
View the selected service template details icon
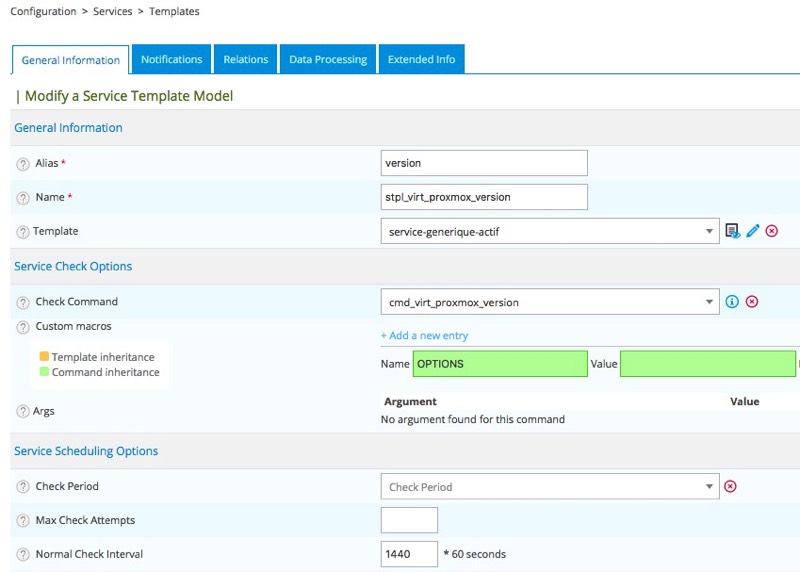pos(733,231)
